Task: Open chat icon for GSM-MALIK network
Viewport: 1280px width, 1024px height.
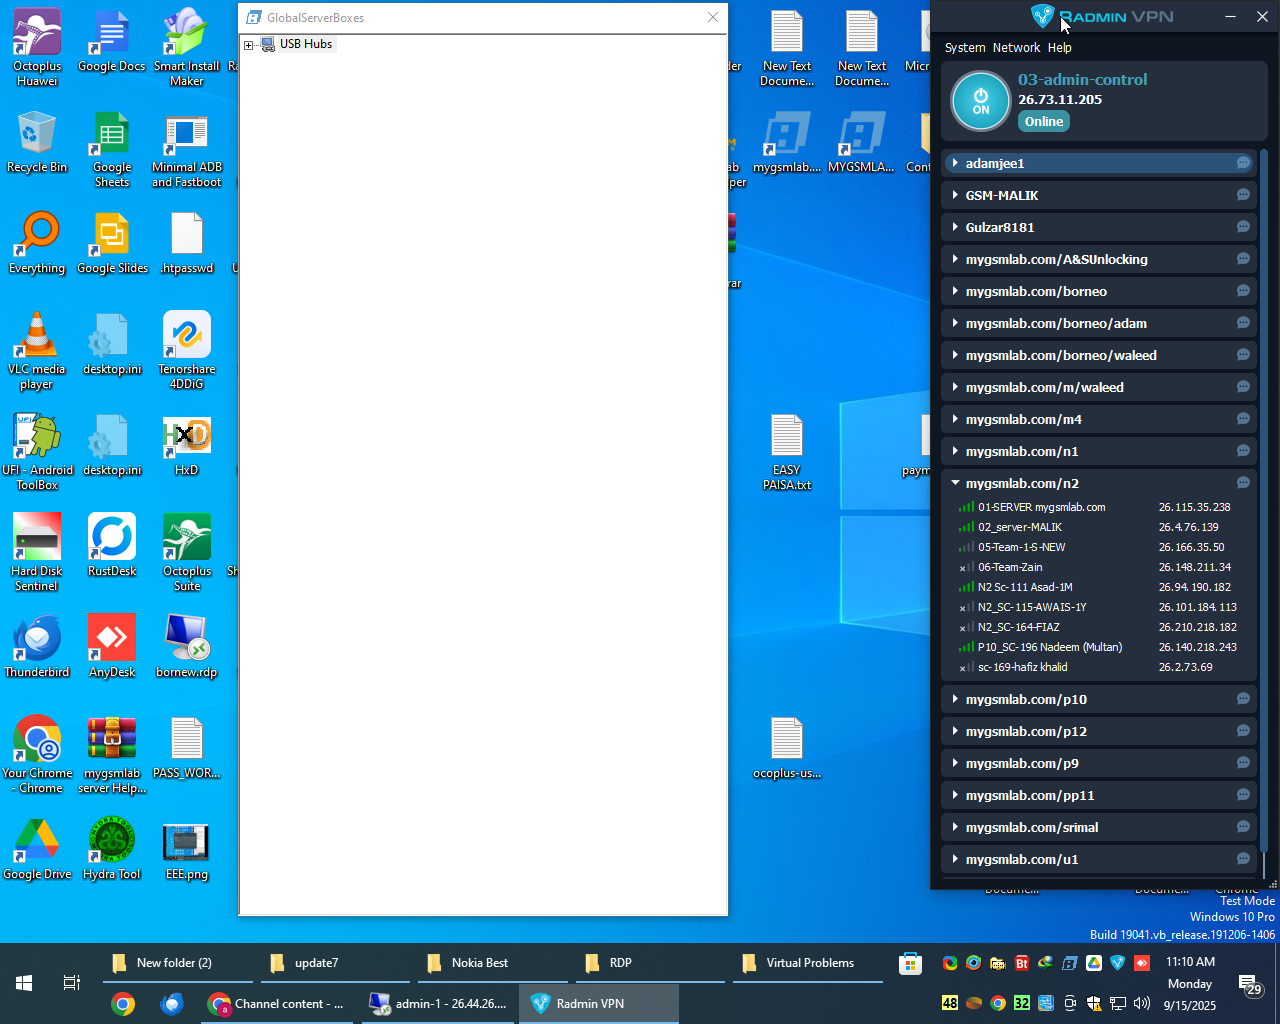Action: pos(1243,195)
